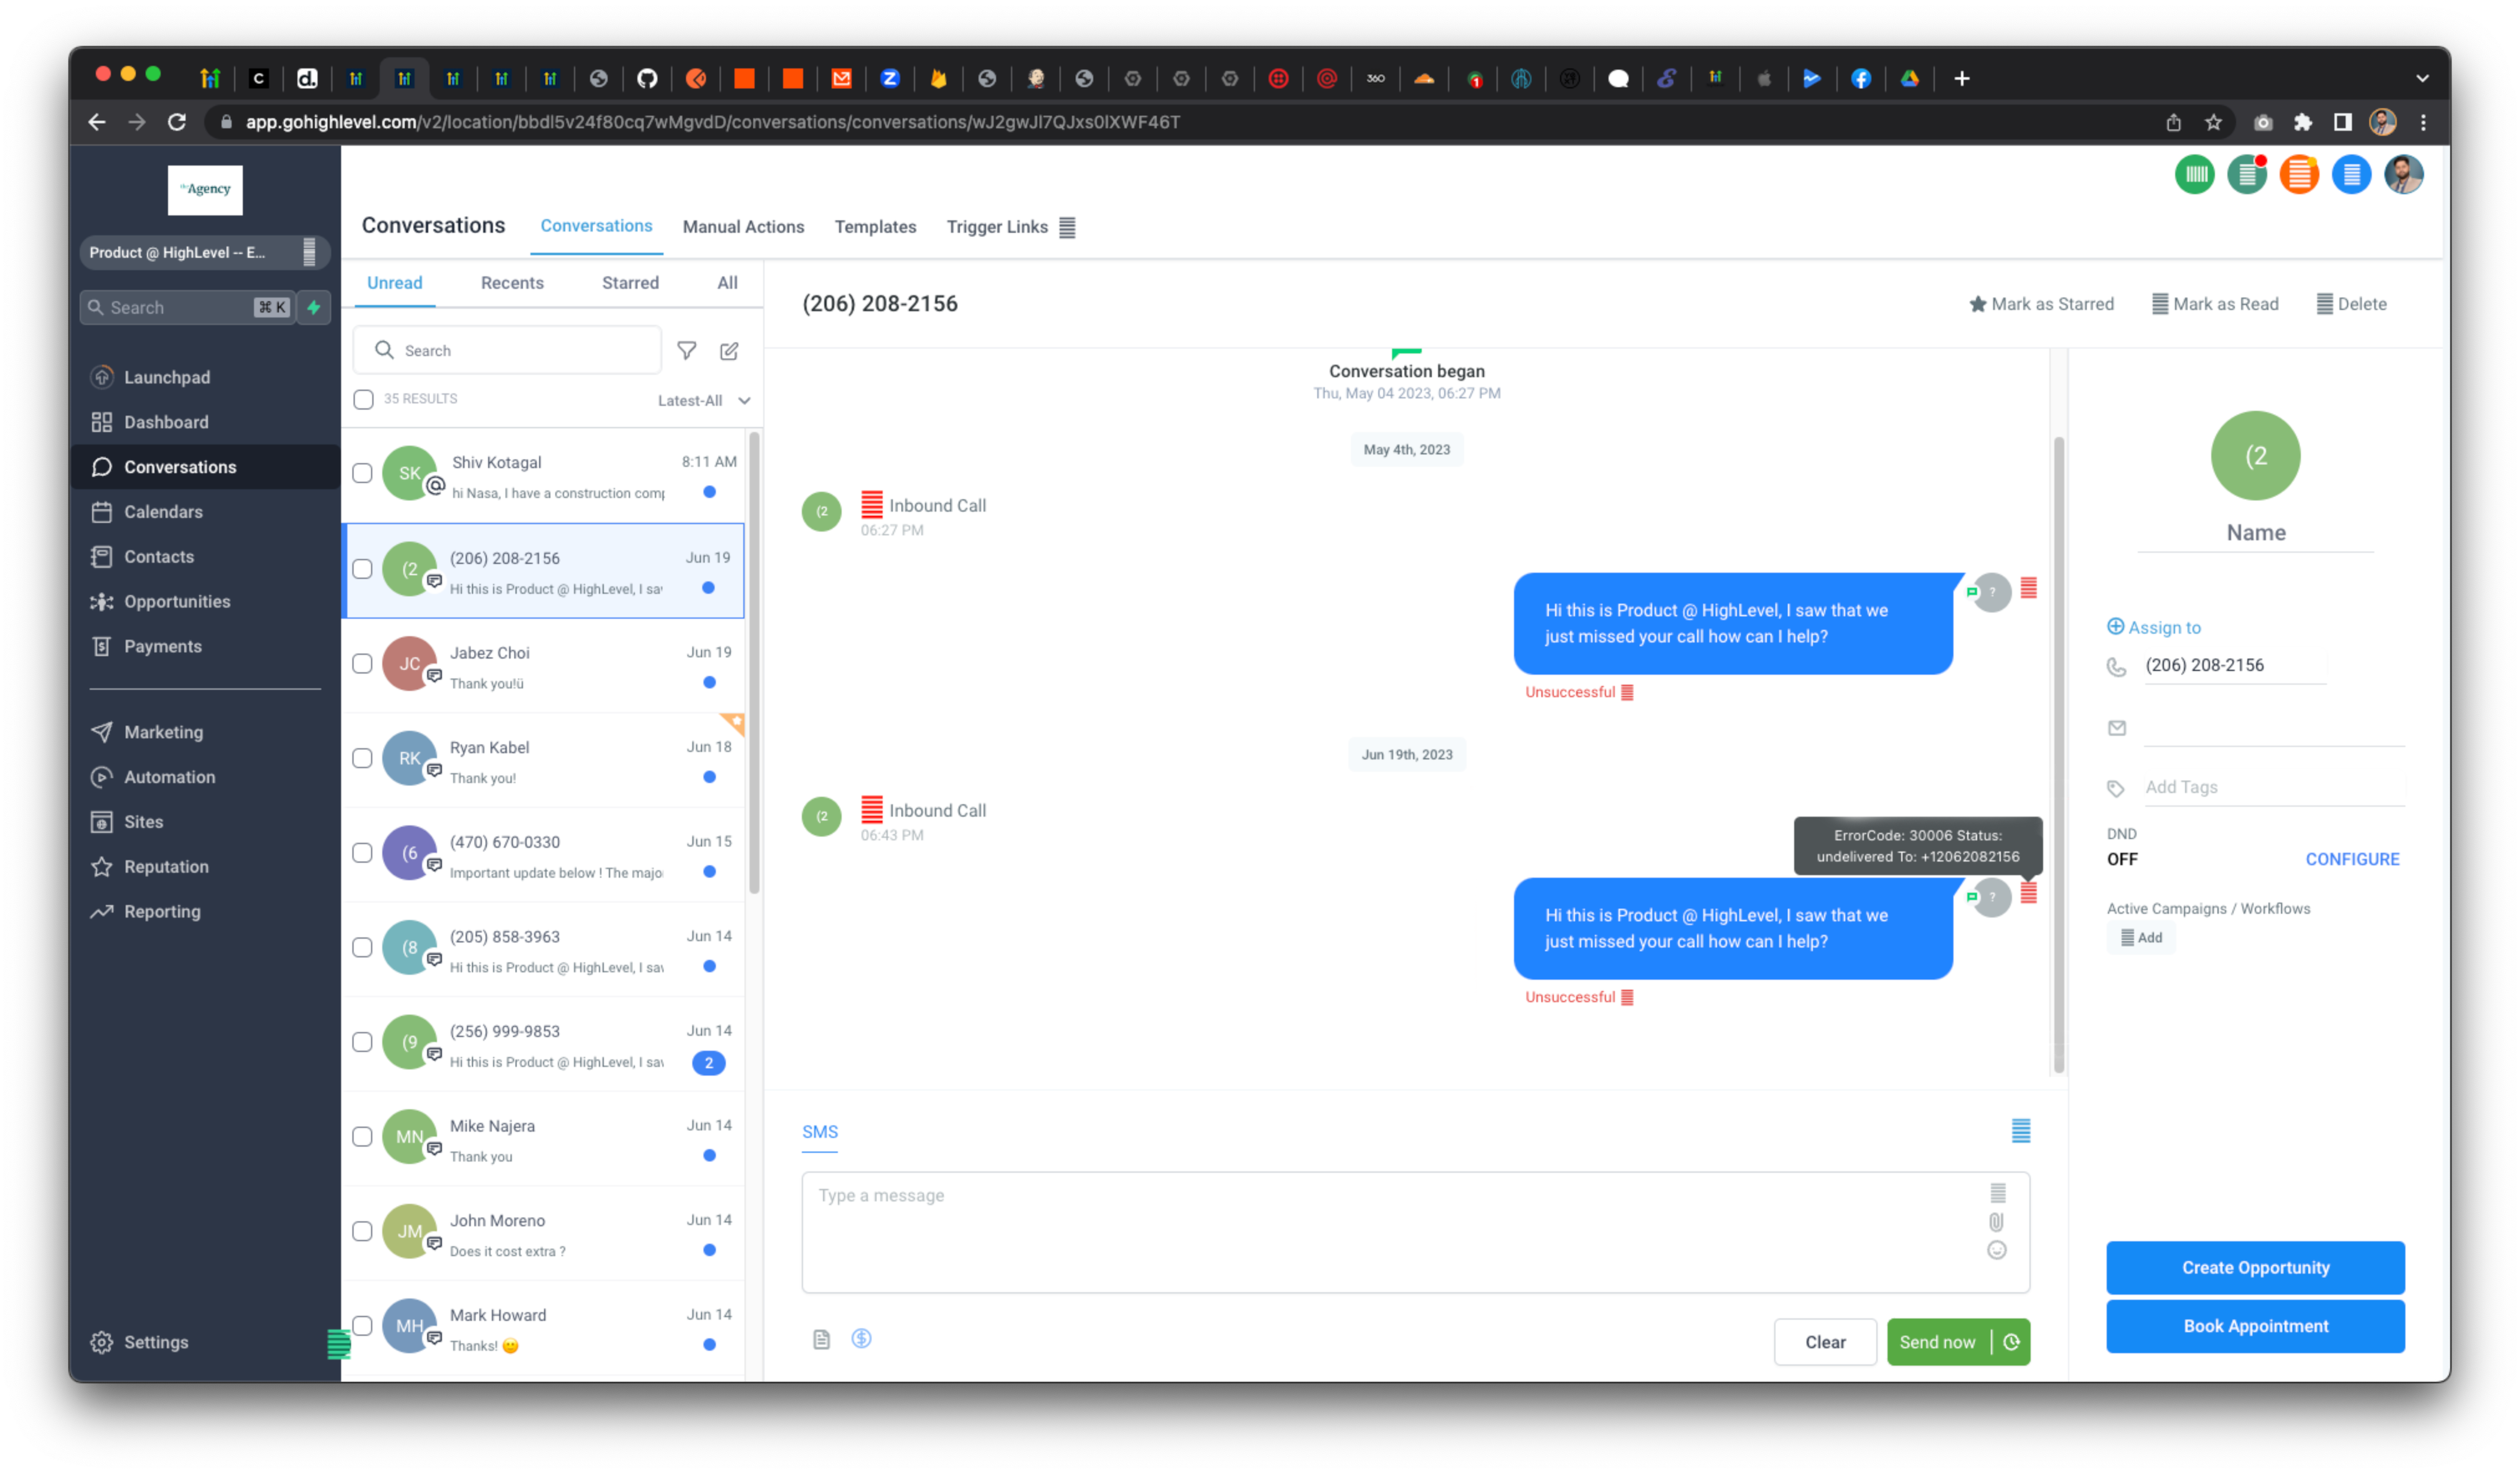Click the CONFIGURE link for DND
The height and width of the screenshot is (1474, 2520).
[2352, 859]
